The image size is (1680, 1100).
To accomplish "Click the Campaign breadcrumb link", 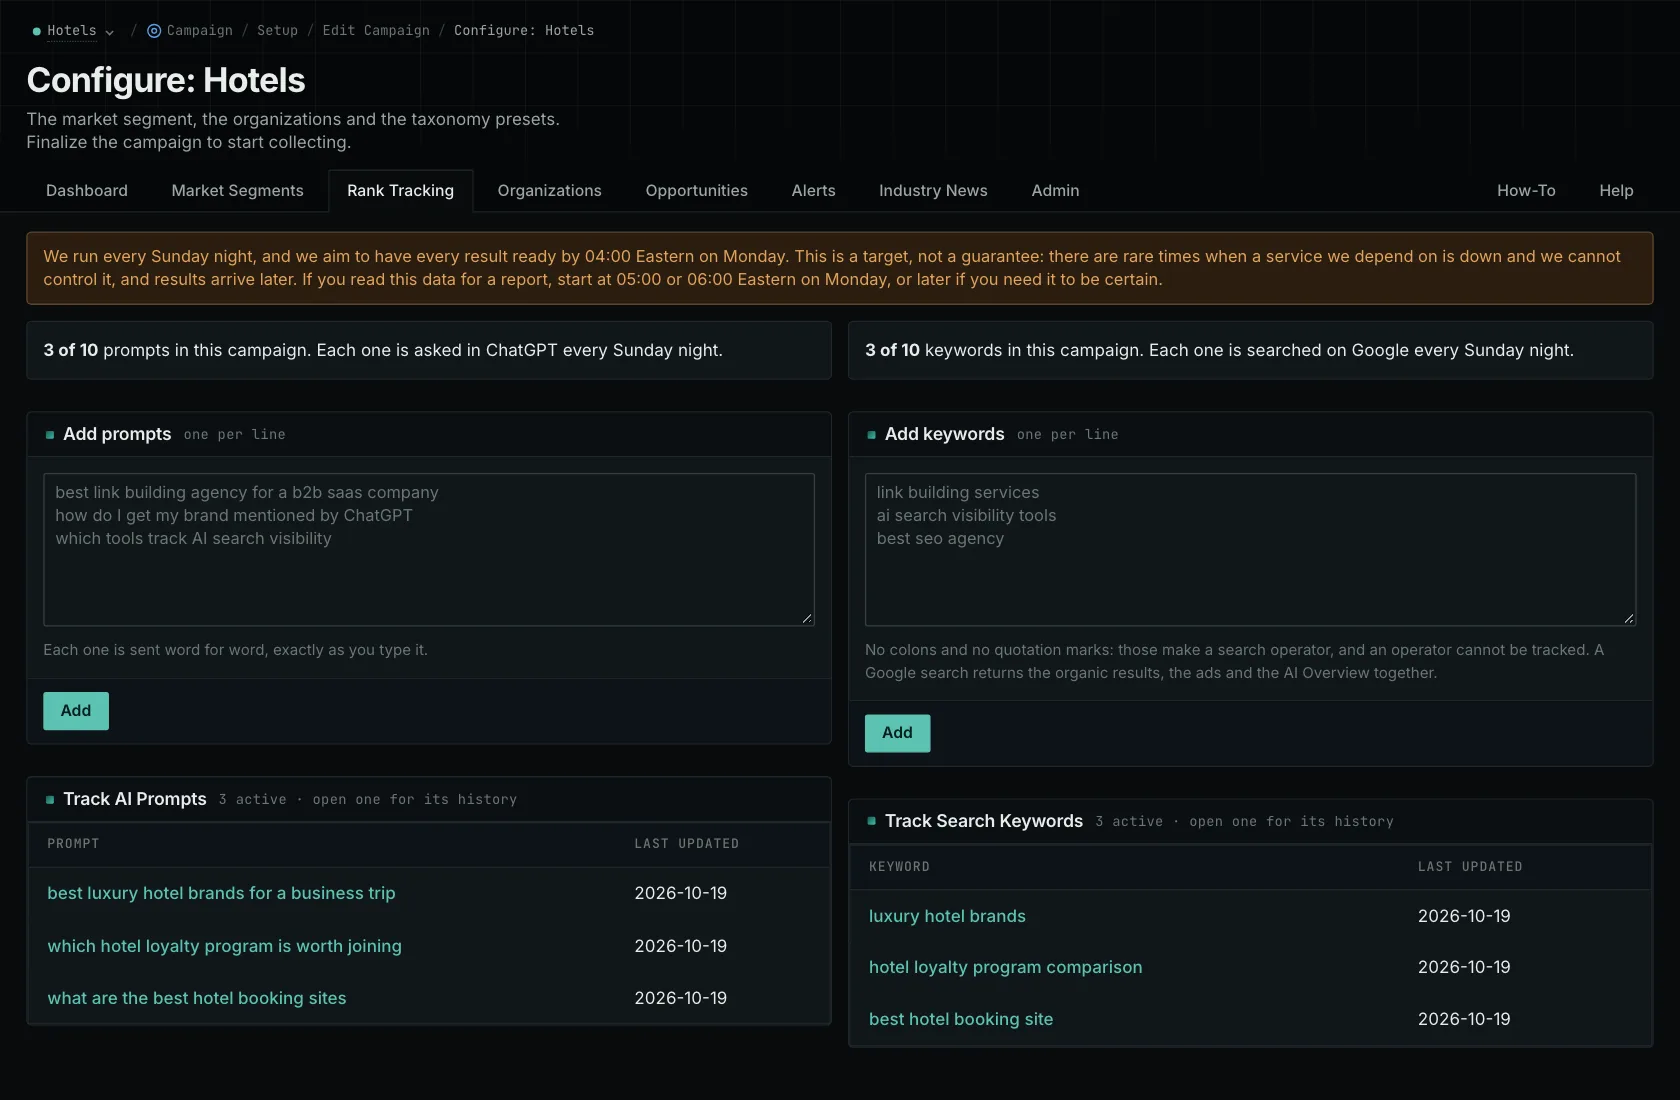I will point(200,31).
